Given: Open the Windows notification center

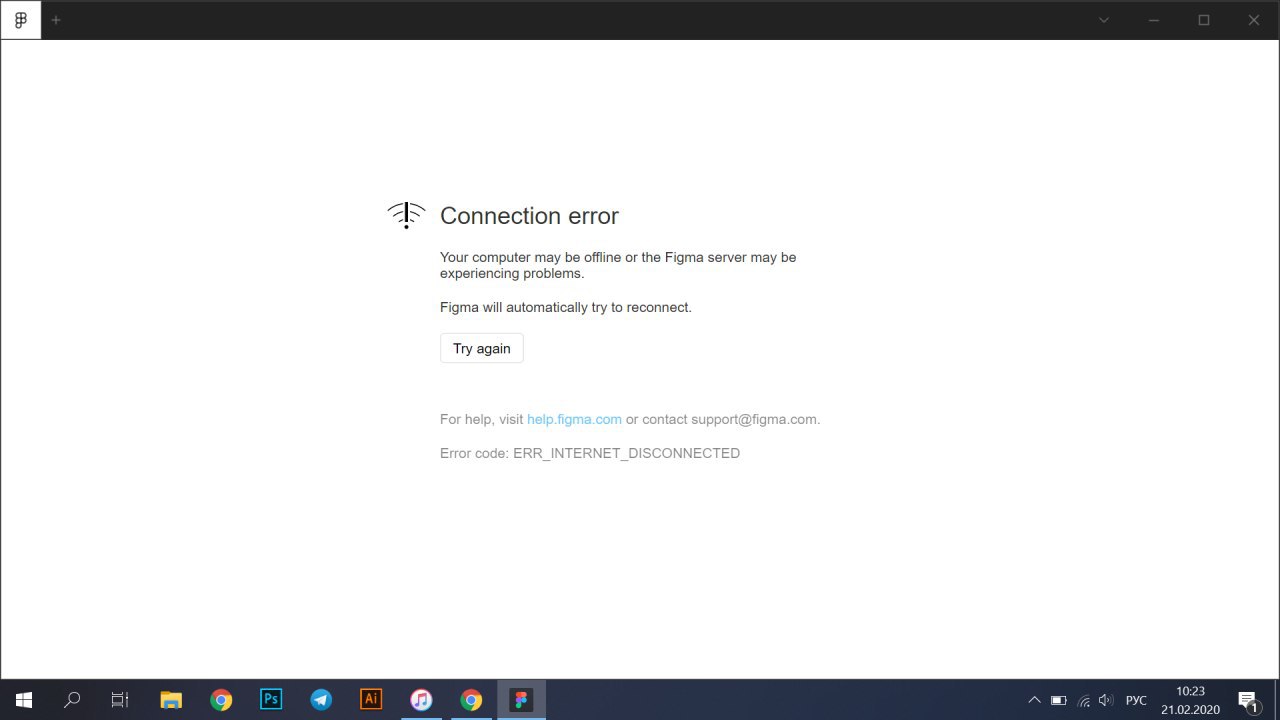Looking at the screenshot, I should pos(1248,700).
